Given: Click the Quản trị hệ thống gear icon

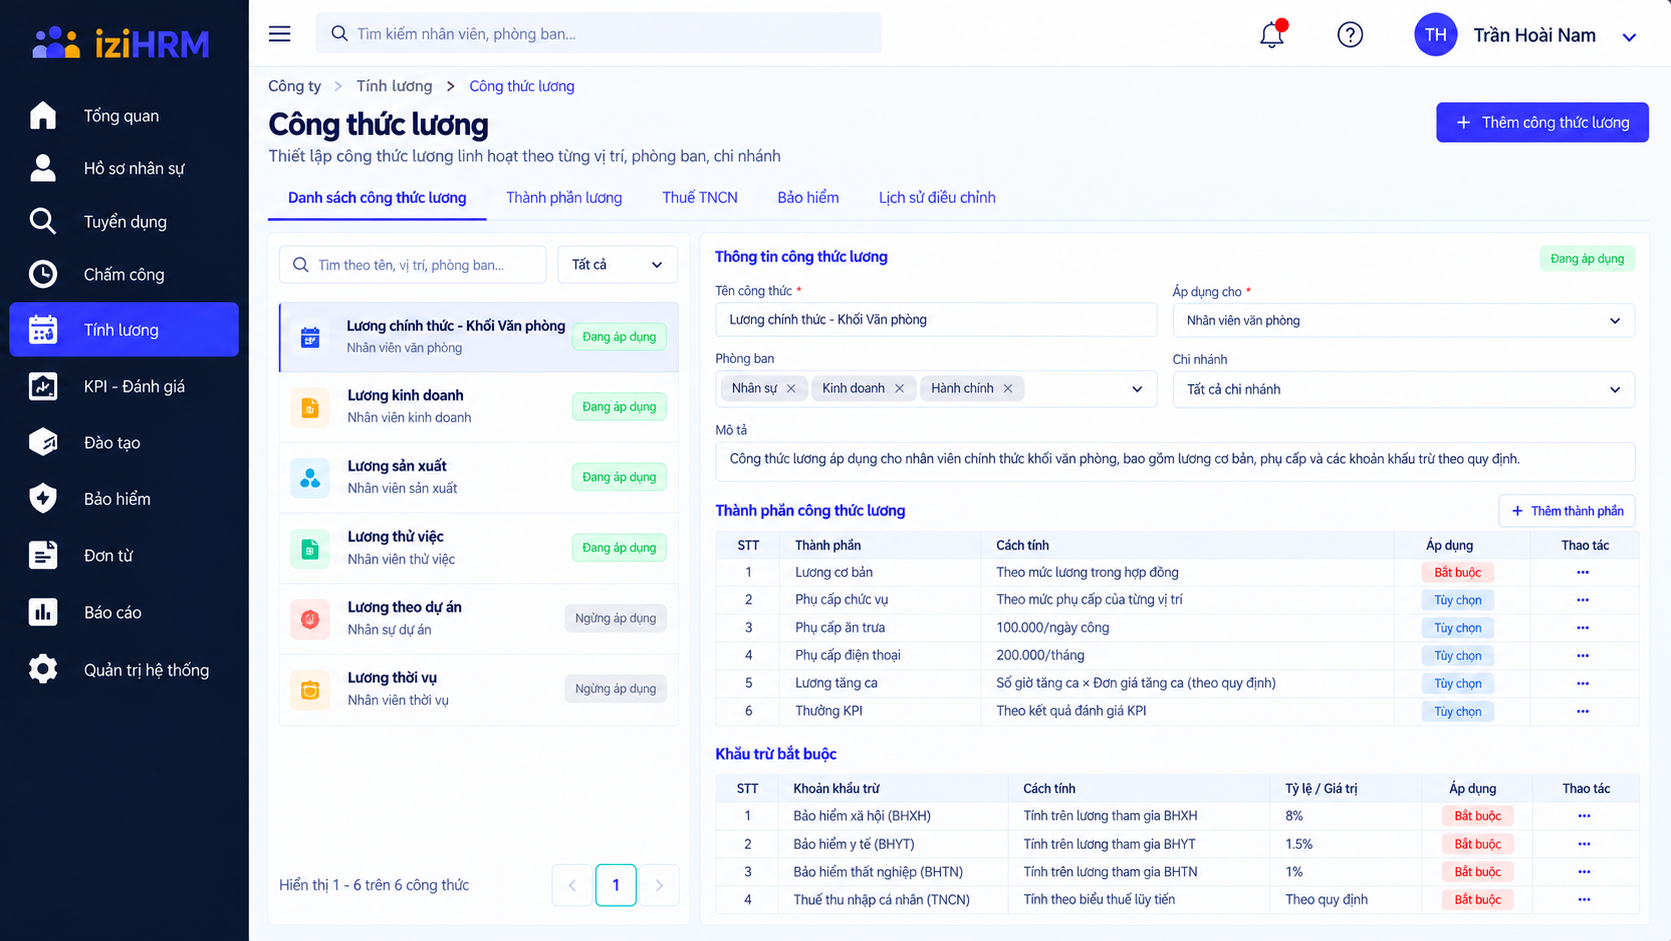Looking at the screenshot, I should 43,669.
